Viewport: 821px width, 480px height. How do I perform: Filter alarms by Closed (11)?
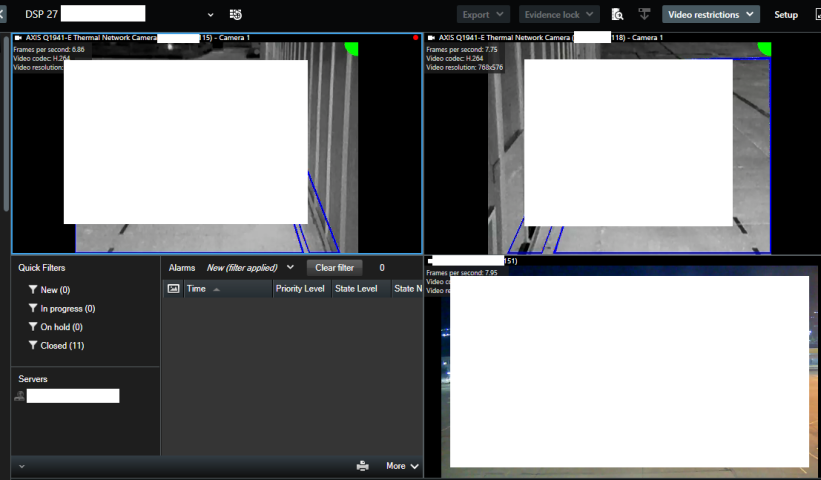(53, 346)
